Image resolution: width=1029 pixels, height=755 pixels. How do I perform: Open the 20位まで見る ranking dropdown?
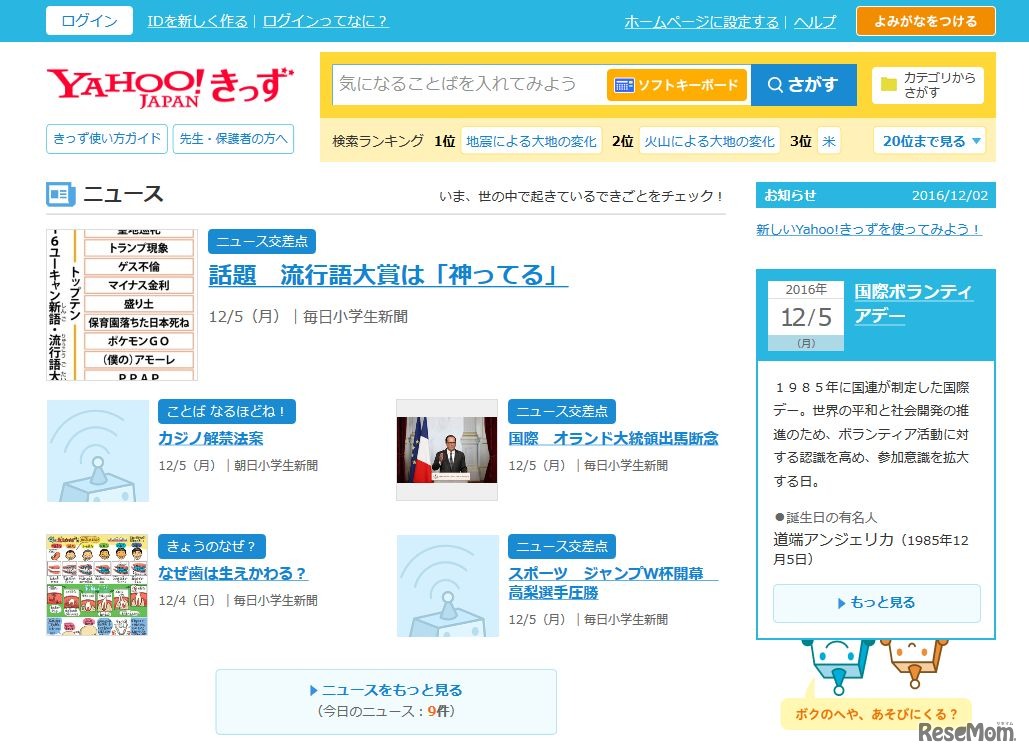(x=928, y=140)
